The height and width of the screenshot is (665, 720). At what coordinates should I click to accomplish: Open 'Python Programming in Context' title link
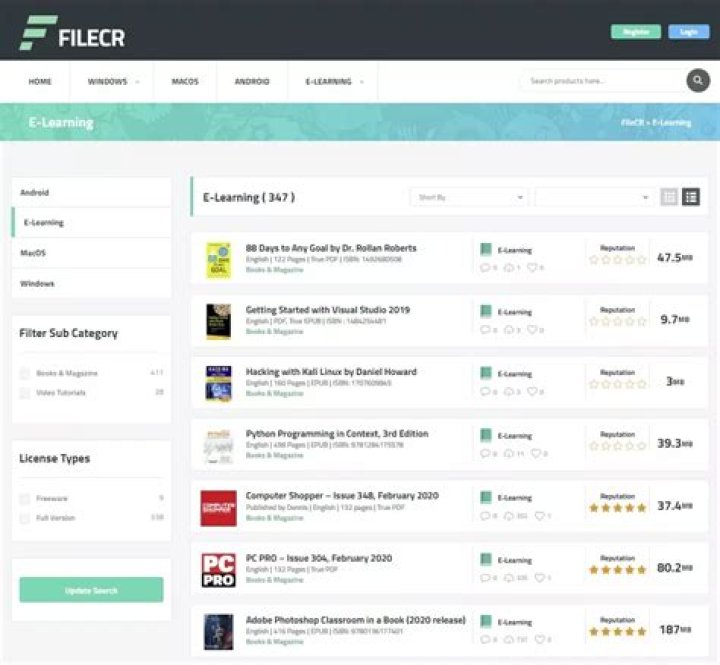point(337,434)
